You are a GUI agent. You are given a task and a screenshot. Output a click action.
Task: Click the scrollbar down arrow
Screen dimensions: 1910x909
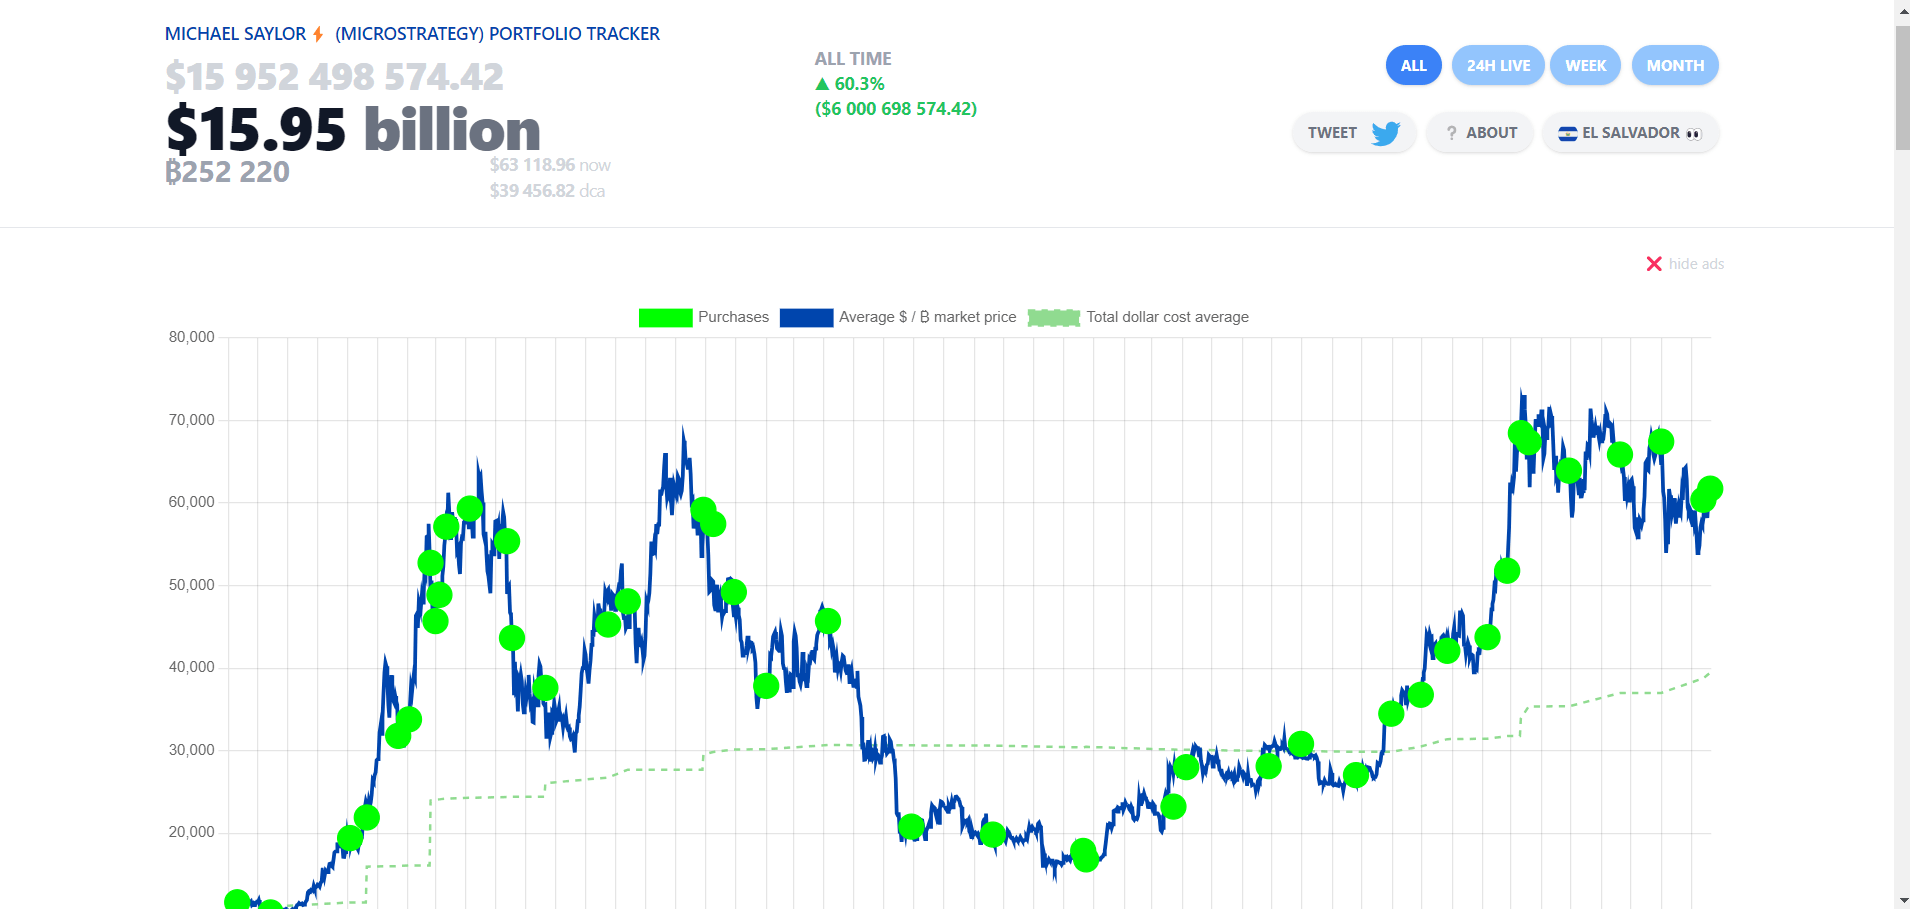point(1902,900)
